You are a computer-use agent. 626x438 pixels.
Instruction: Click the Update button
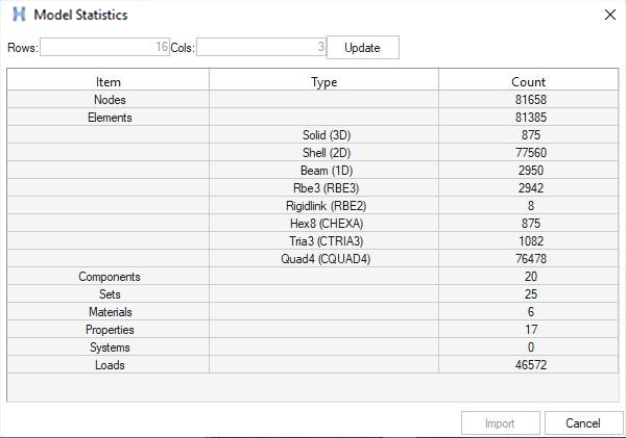[362, 48]
